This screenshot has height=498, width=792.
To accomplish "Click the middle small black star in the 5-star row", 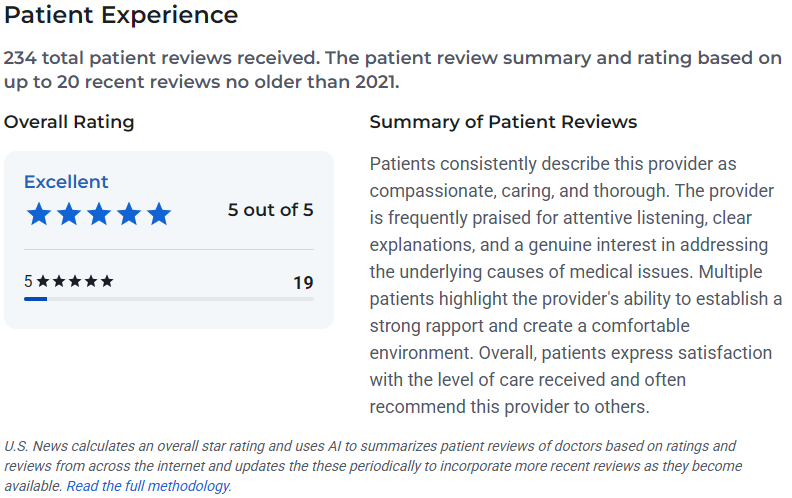I will [x=75, y=281].
